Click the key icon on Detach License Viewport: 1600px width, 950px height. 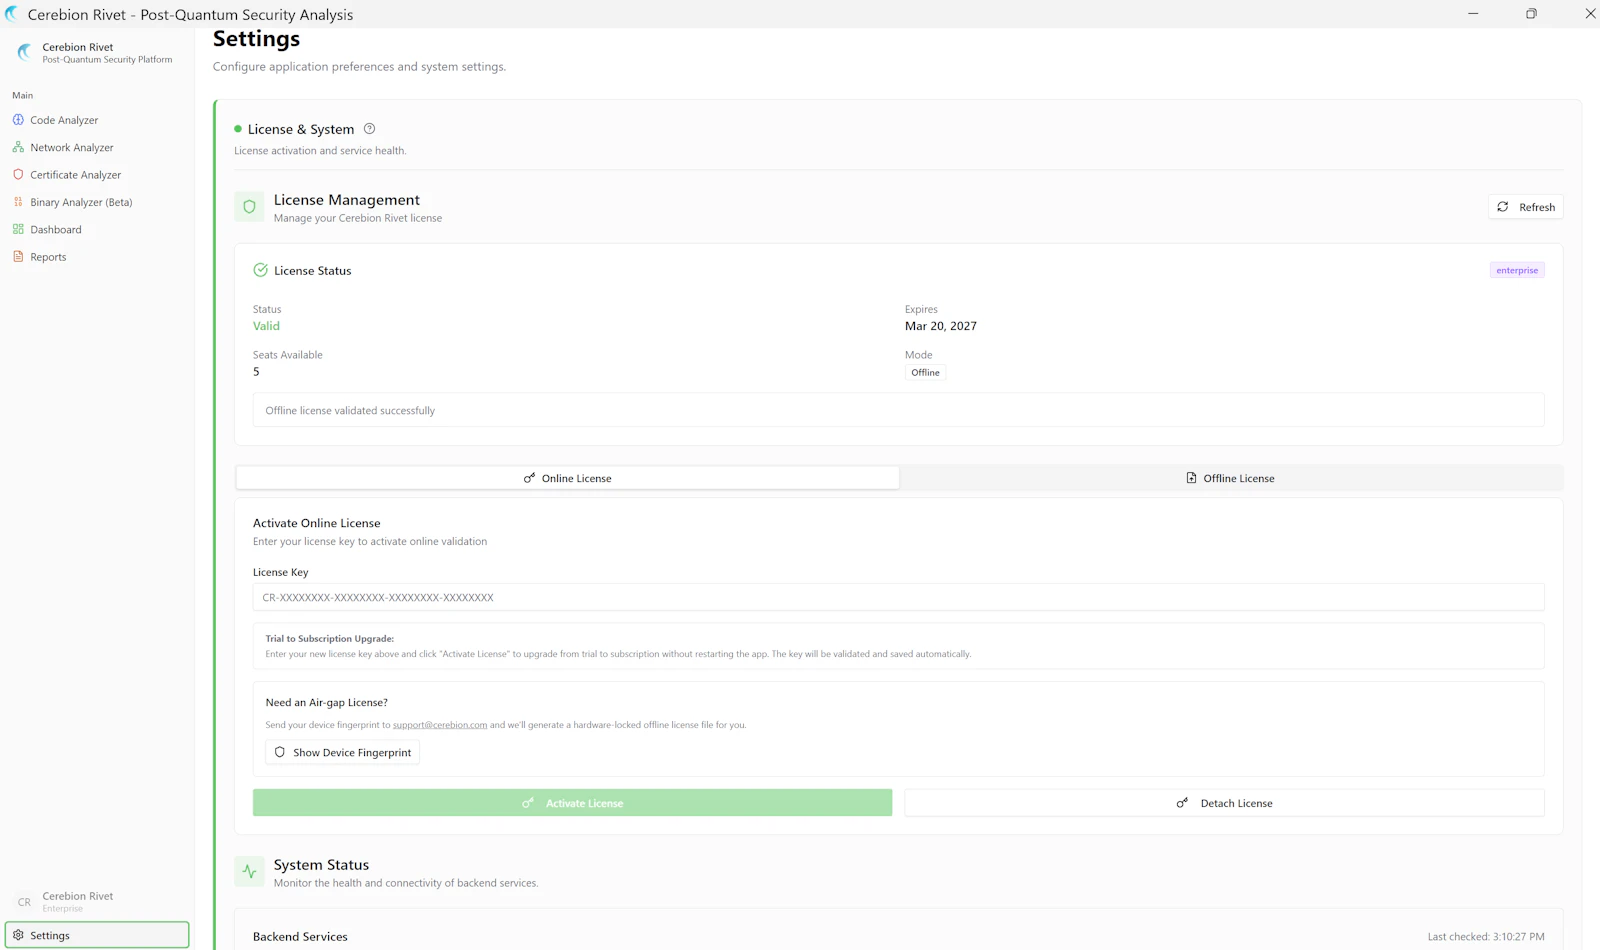coord(1182,803)
